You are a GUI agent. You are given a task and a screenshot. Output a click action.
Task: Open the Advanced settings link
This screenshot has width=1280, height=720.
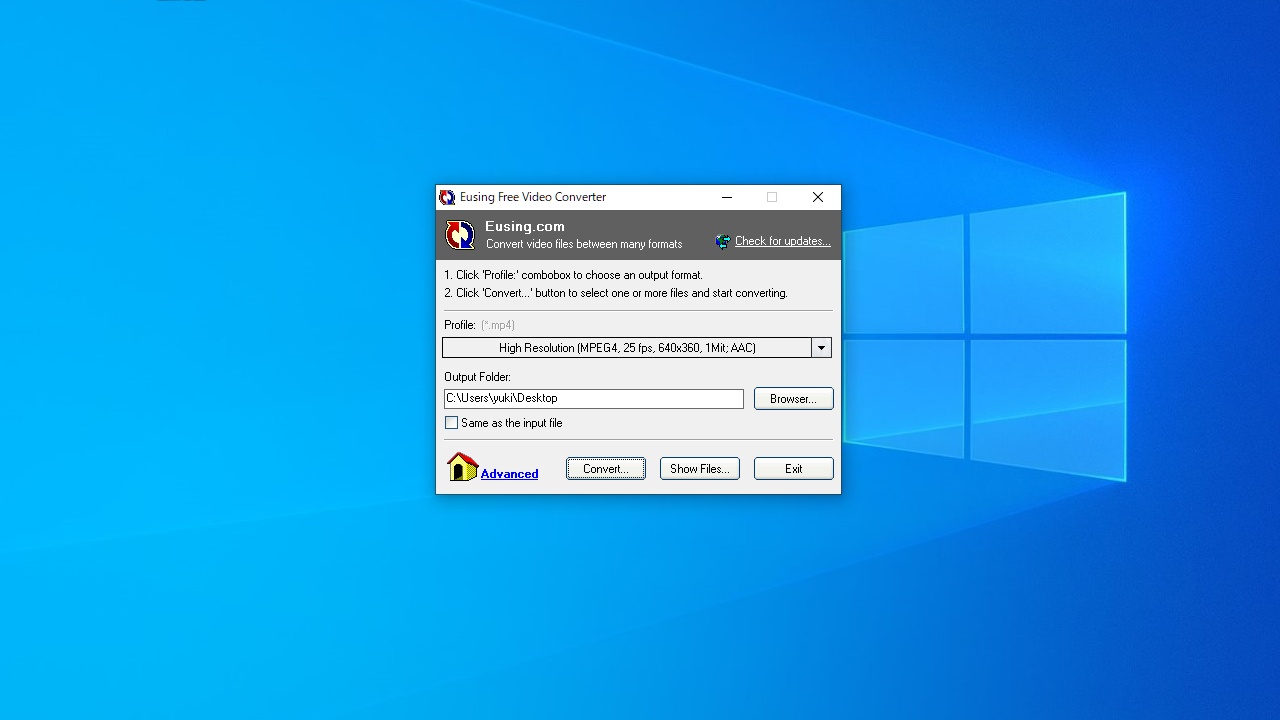[509, 474]
